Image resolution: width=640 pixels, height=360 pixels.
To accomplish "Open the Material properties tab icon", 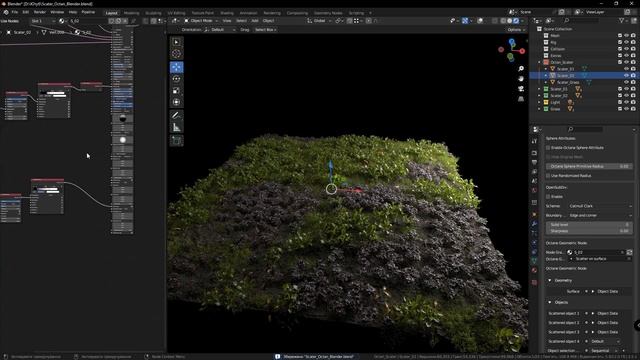I will pos(534,270).
